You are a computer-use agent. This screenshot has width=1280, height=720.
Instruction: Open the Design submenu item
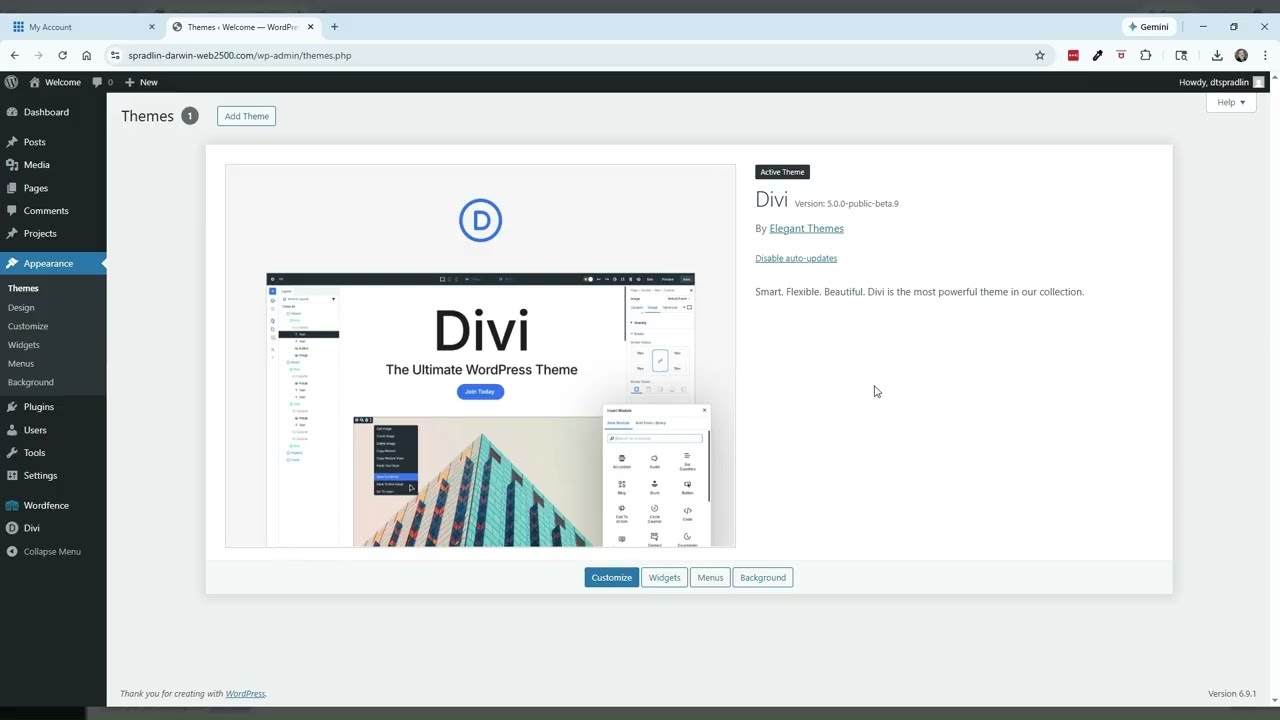[x=21, y=307]
